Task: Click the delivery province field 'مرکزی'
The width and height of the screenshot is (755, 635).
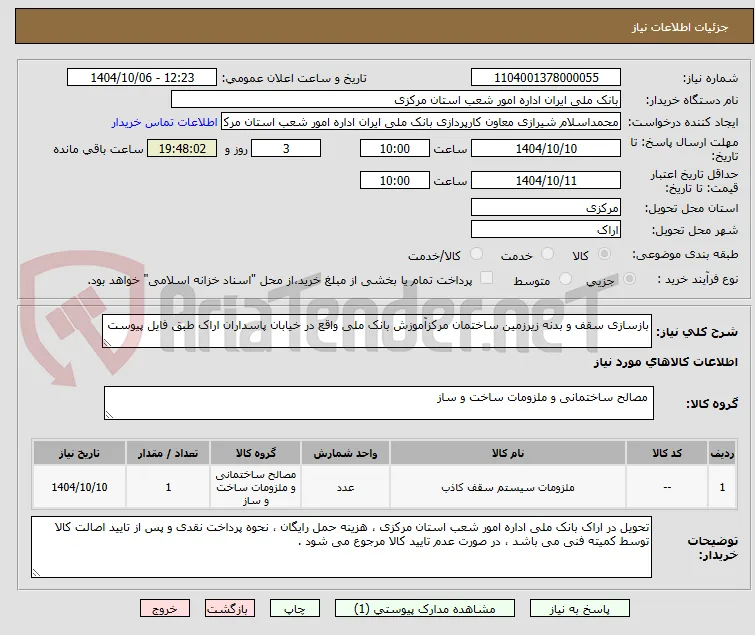Action: click(546, 207)
